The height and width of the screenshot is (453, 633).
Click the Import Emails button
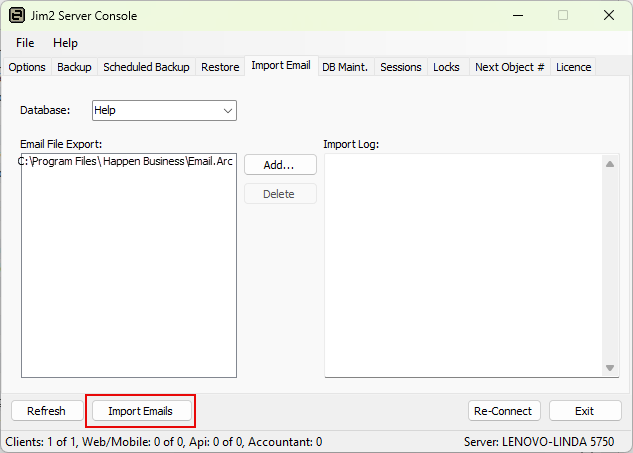141,411
